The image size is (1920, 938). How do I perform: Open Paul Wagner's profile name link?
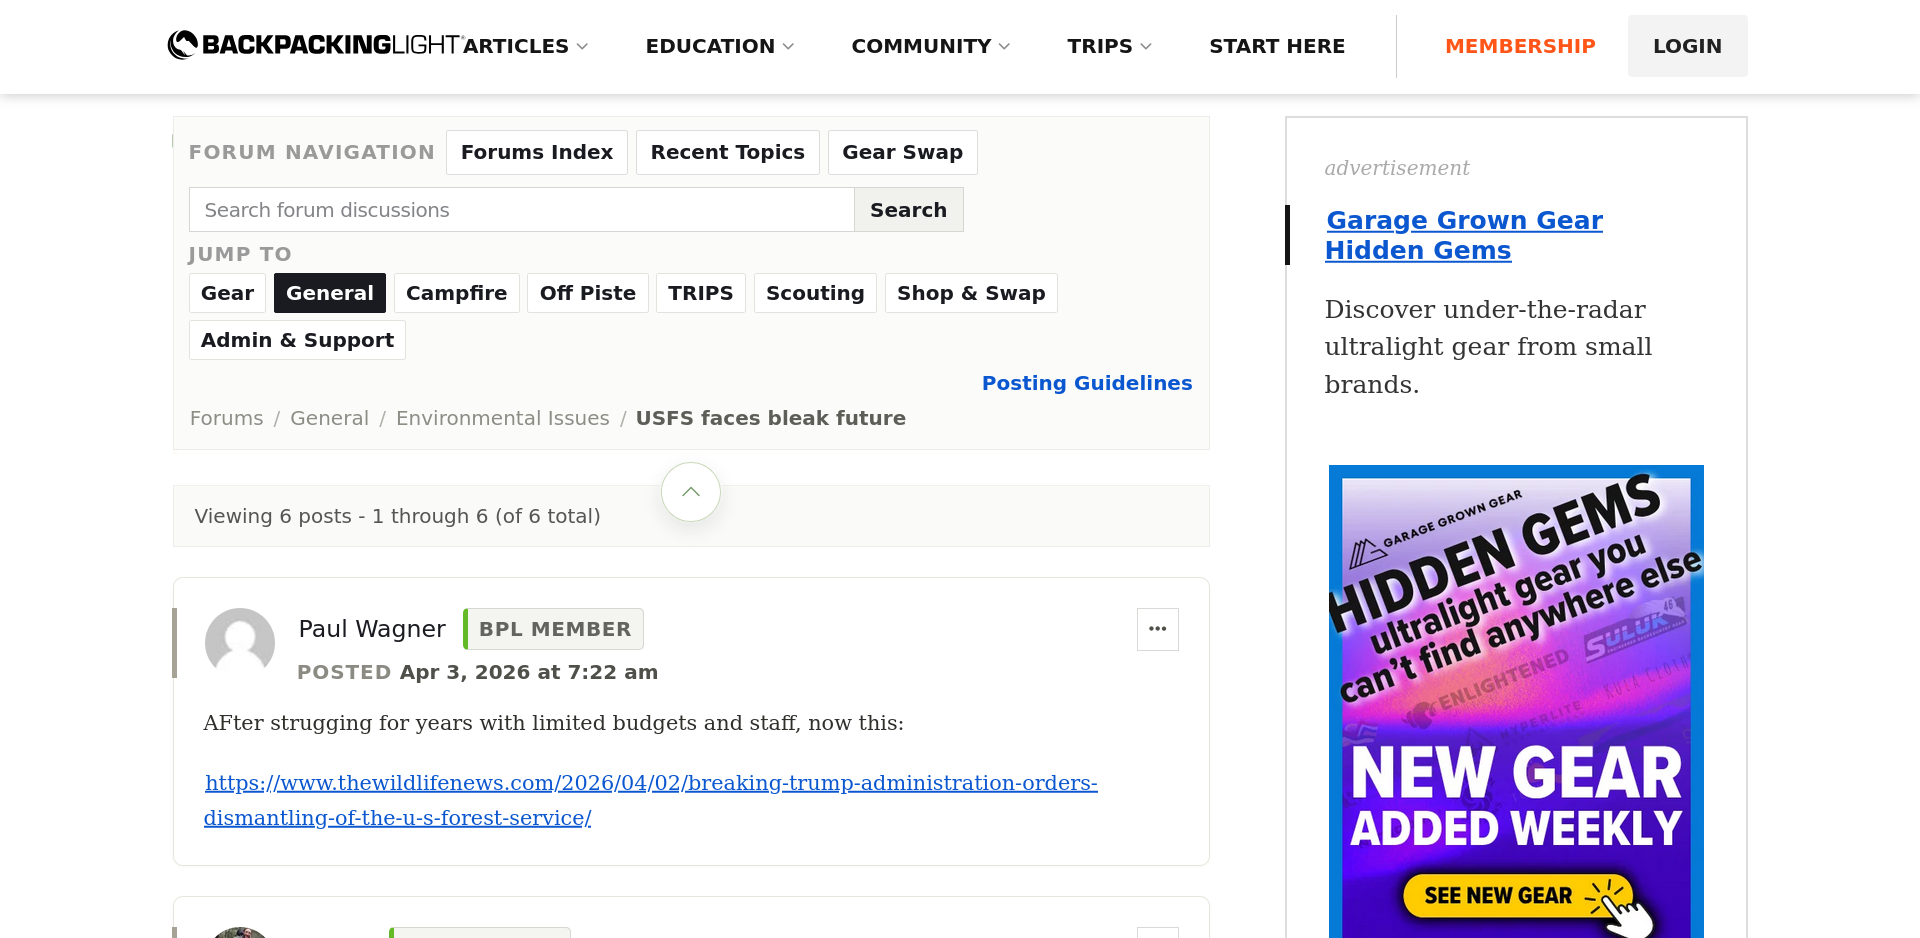pos(372,629)
